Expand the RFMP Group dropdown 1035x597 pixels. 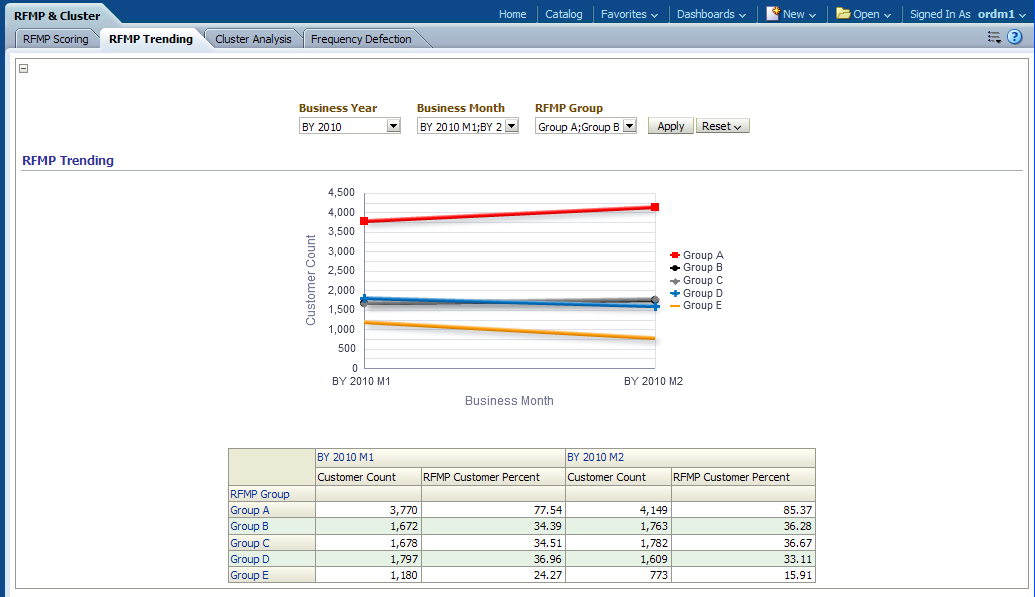tap(629, 127)
